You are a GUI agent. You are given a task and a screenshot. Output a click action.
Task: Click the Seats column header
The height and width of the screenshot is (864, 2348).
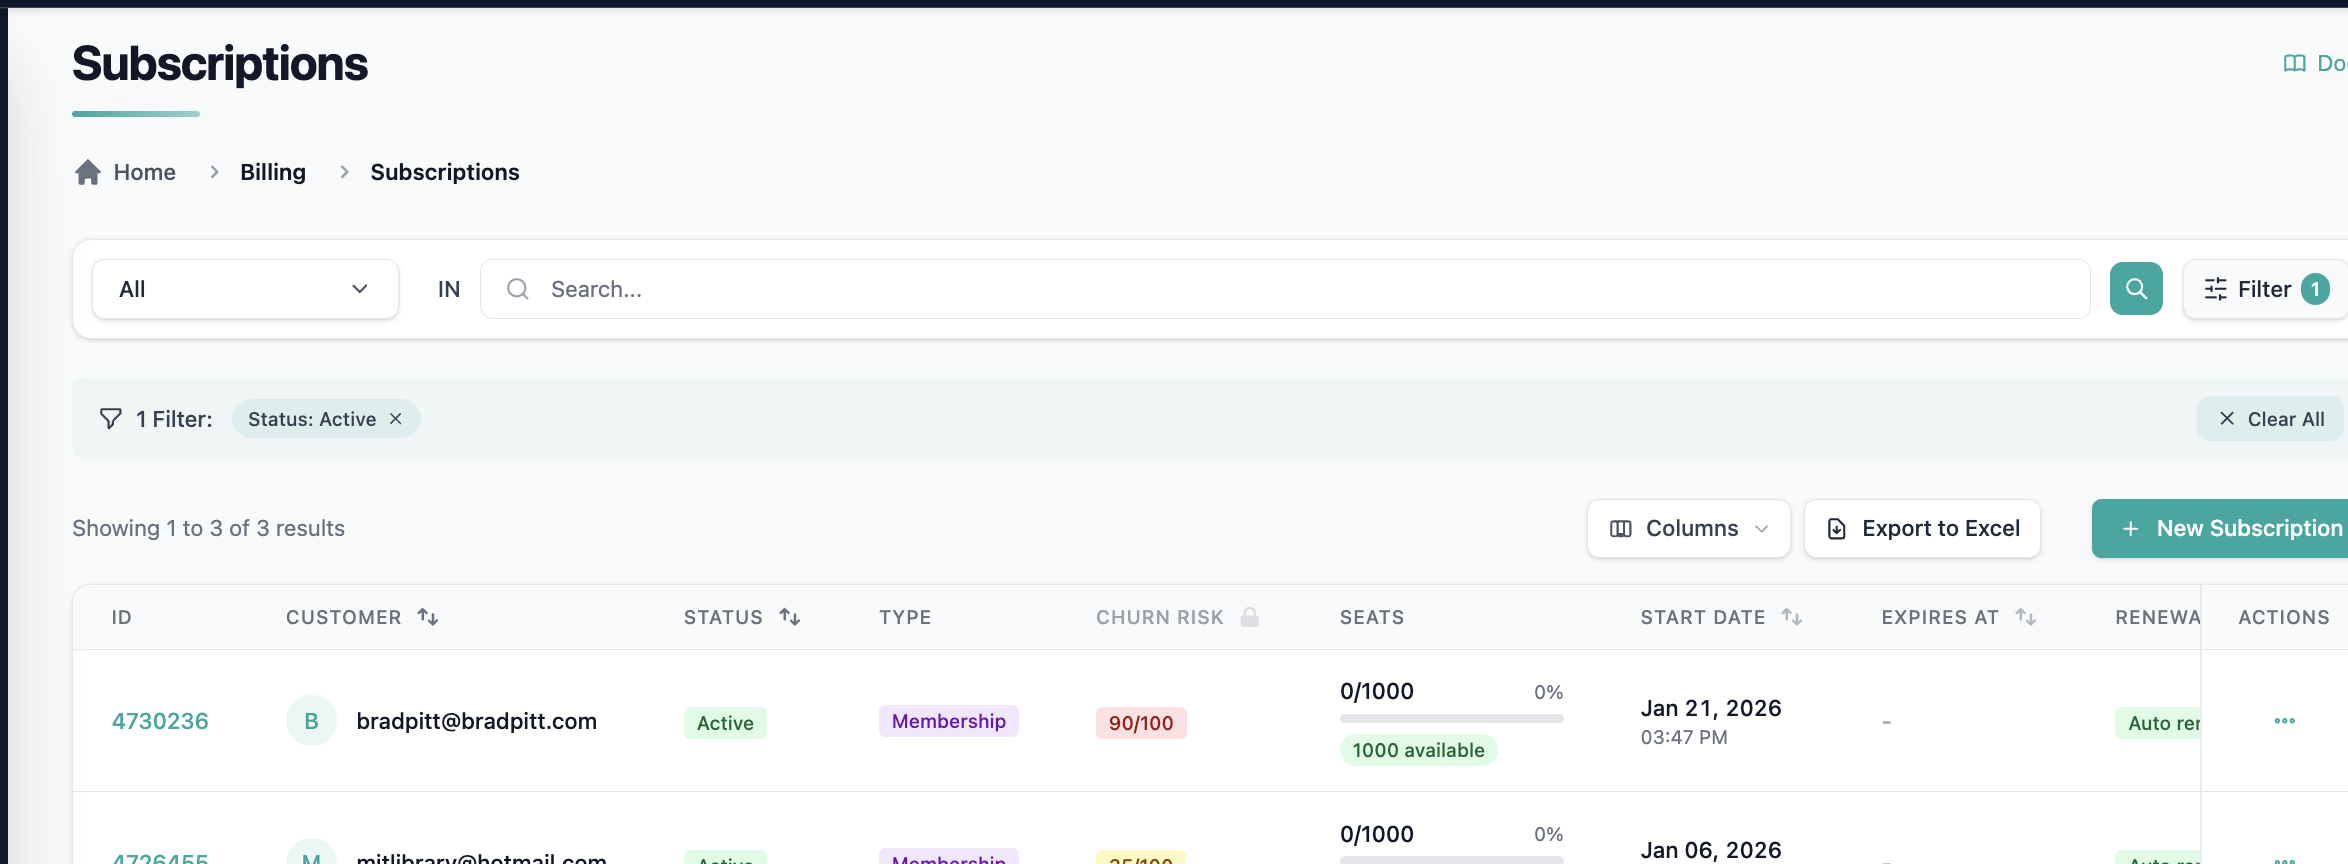(x=1372, y=617)
